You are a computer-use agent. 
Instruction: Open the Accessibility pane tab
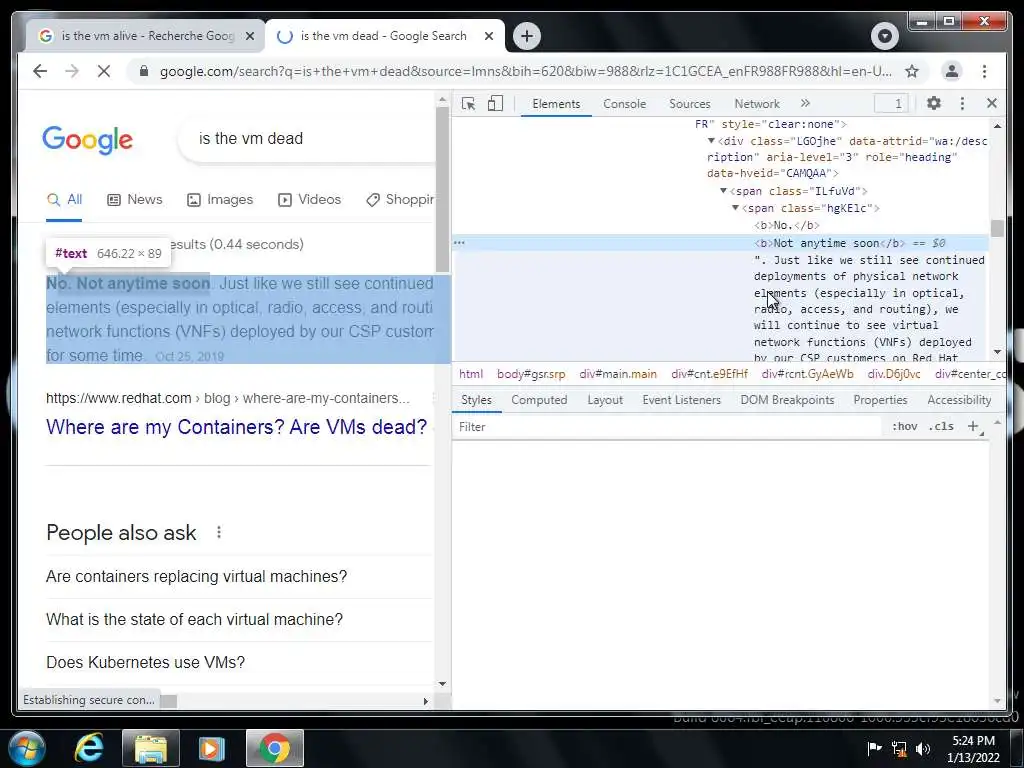click(x=959, y=400)
